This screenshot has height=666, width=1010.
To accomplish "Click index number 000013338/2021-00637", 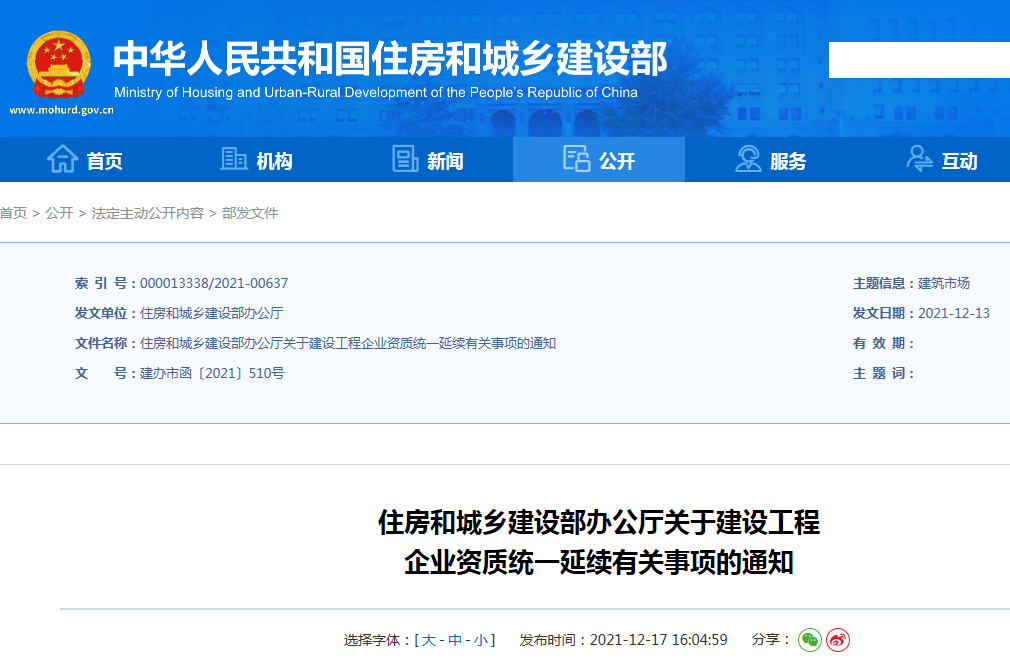I will point(214,283).
